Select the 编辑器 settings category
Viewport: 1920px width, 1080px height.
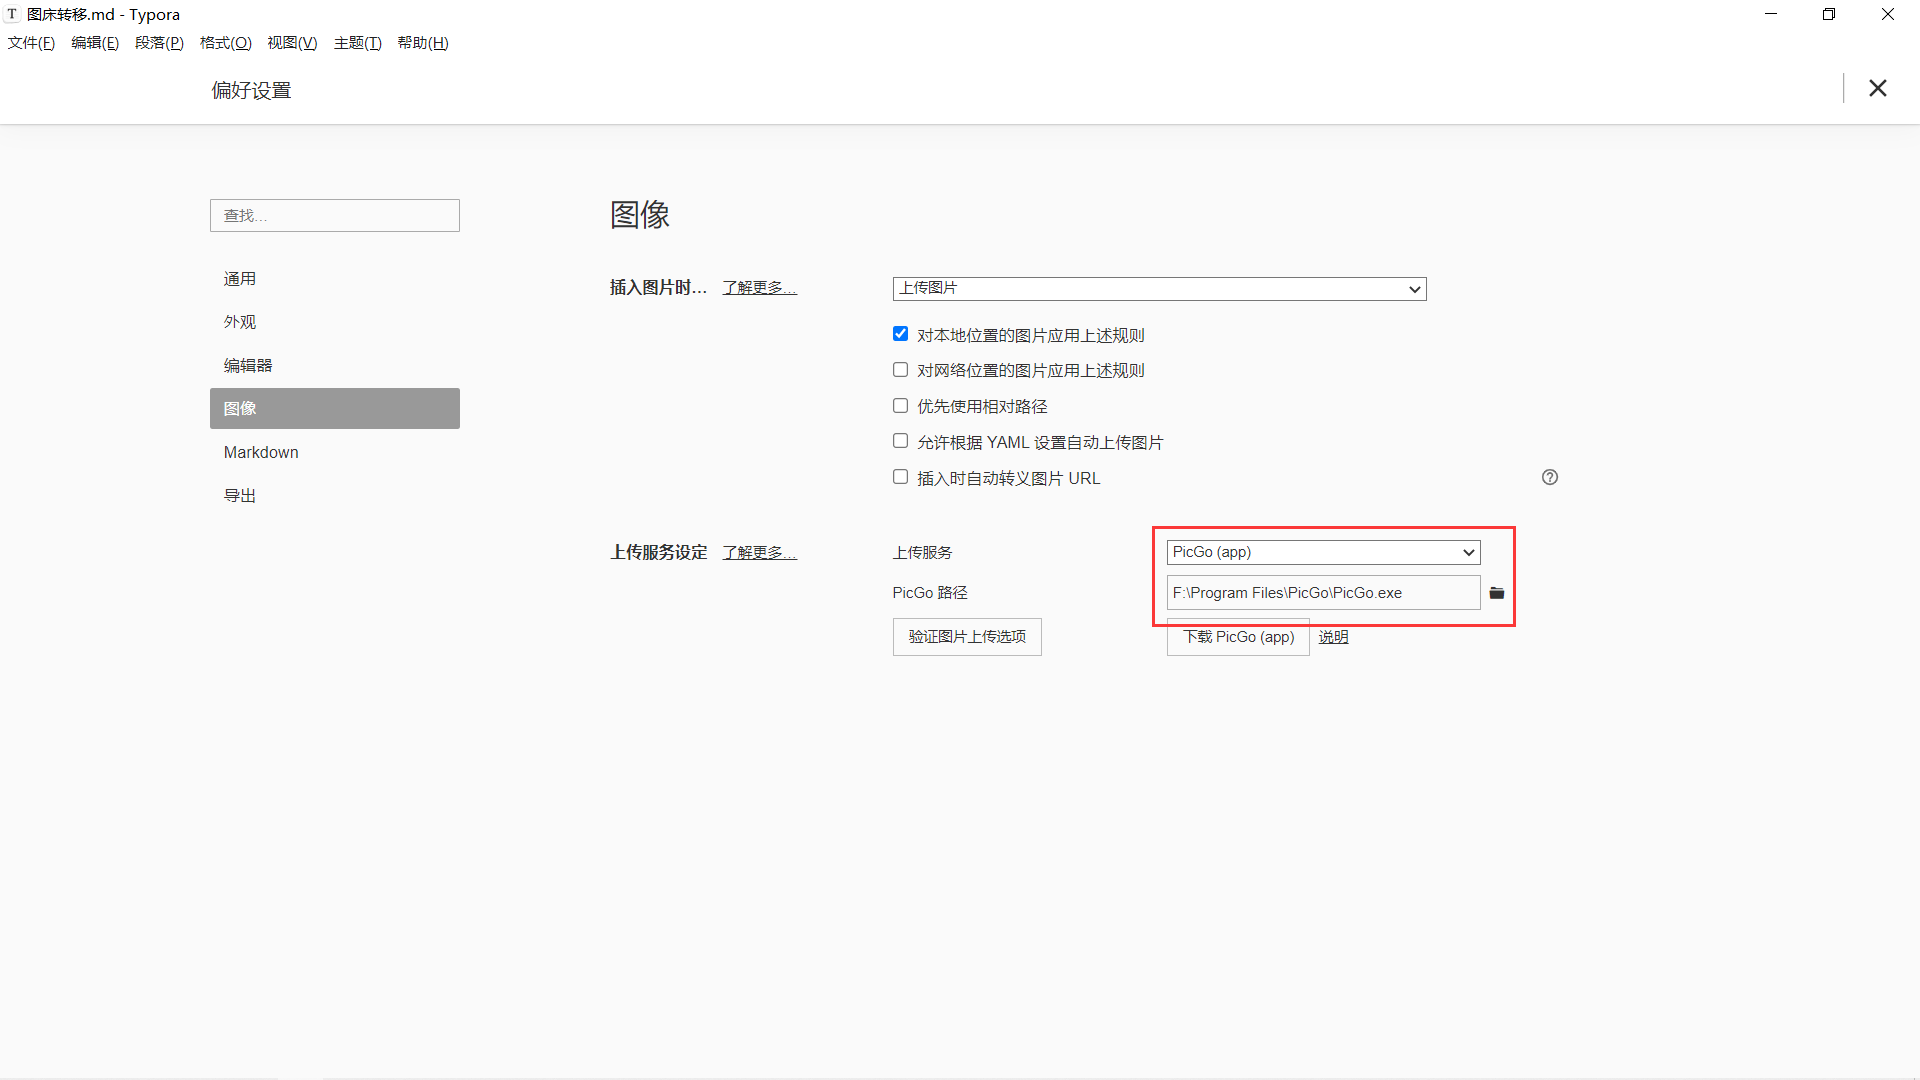tap(335, 366)
